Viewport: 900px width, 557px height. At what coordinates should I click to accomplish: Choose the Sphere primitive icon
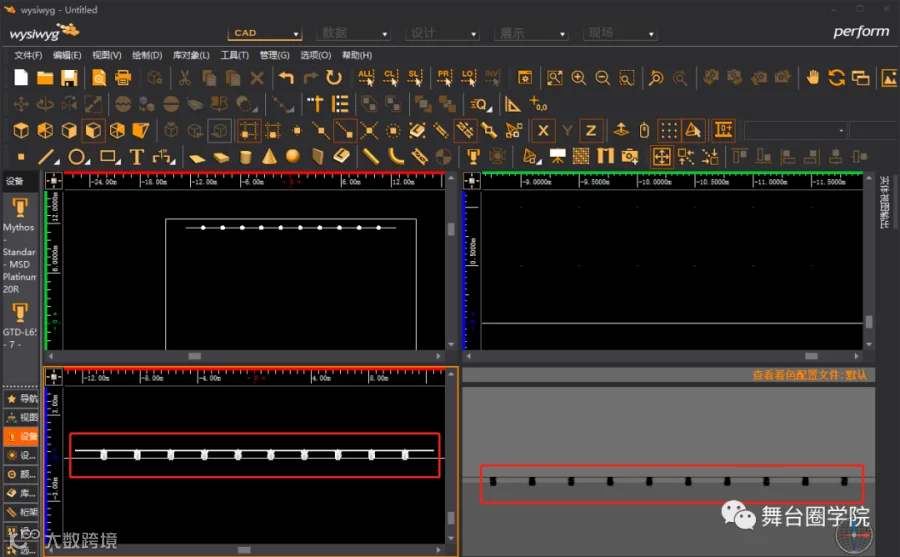point(293,156)
